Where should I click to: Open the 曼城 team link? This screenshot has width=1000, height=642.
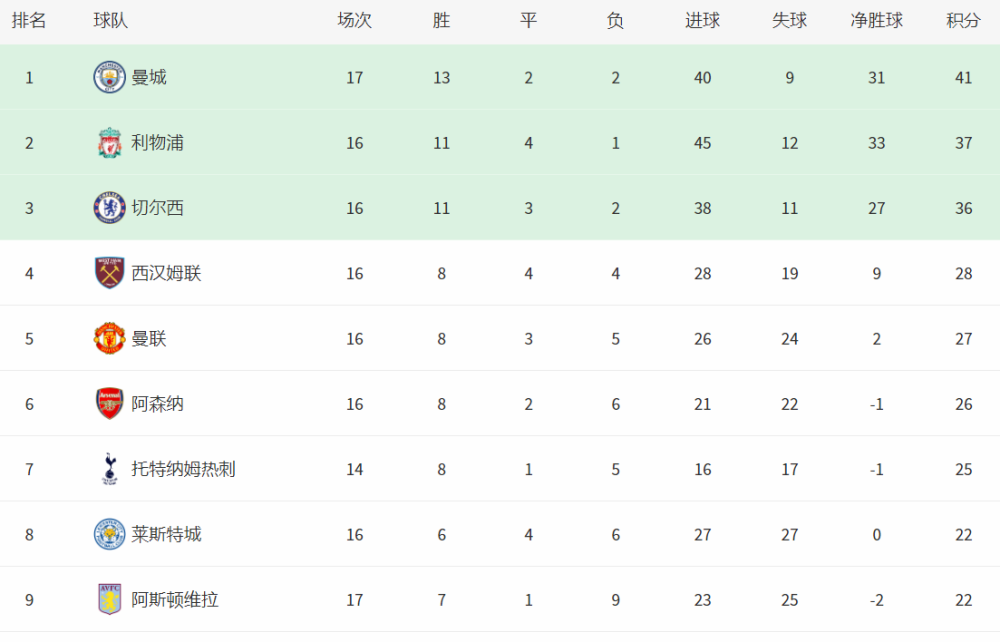[x=149, y=78]
